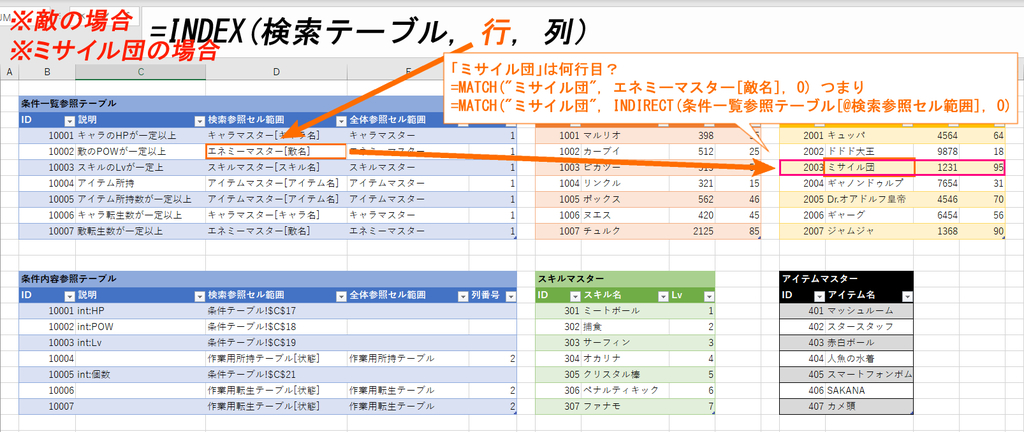Select cell スキルマスター[スキル名]

276,168
